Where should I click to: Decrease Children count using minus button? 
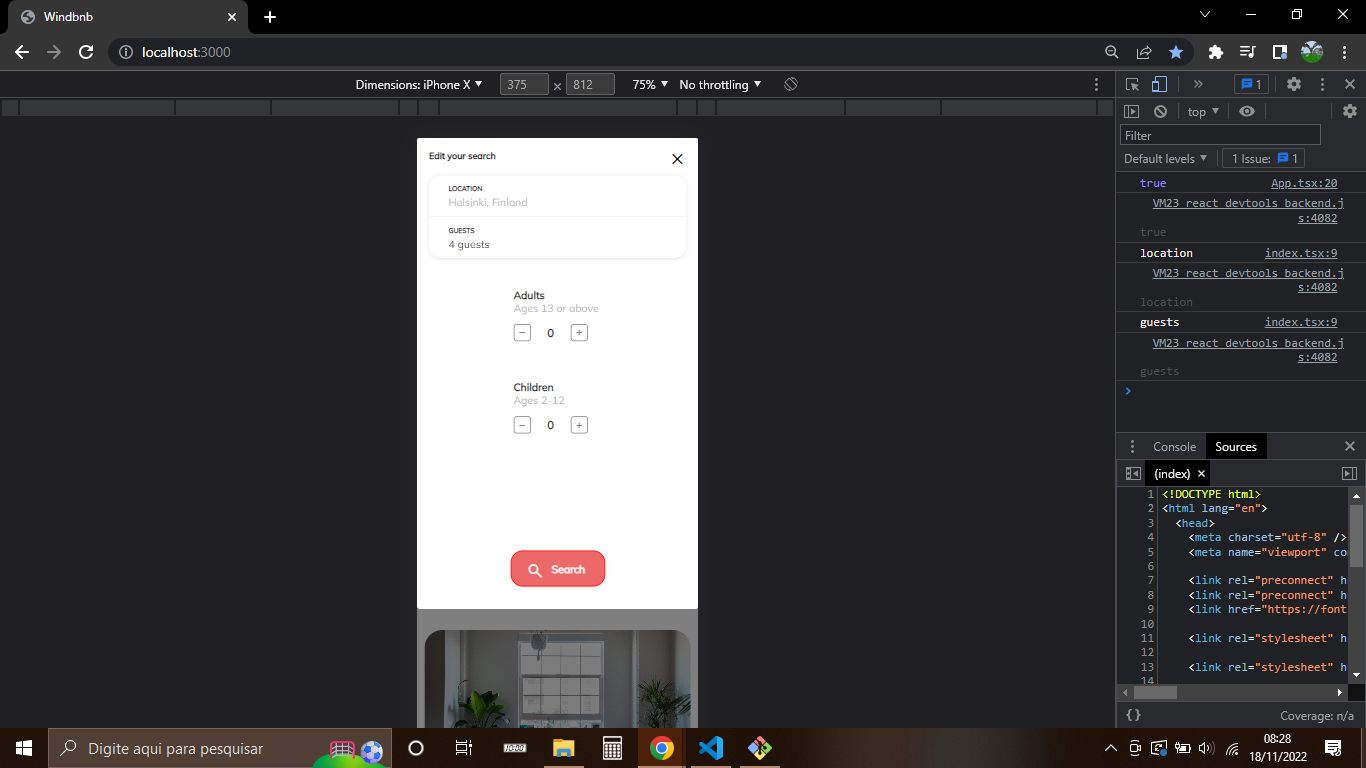coord(522,425)
